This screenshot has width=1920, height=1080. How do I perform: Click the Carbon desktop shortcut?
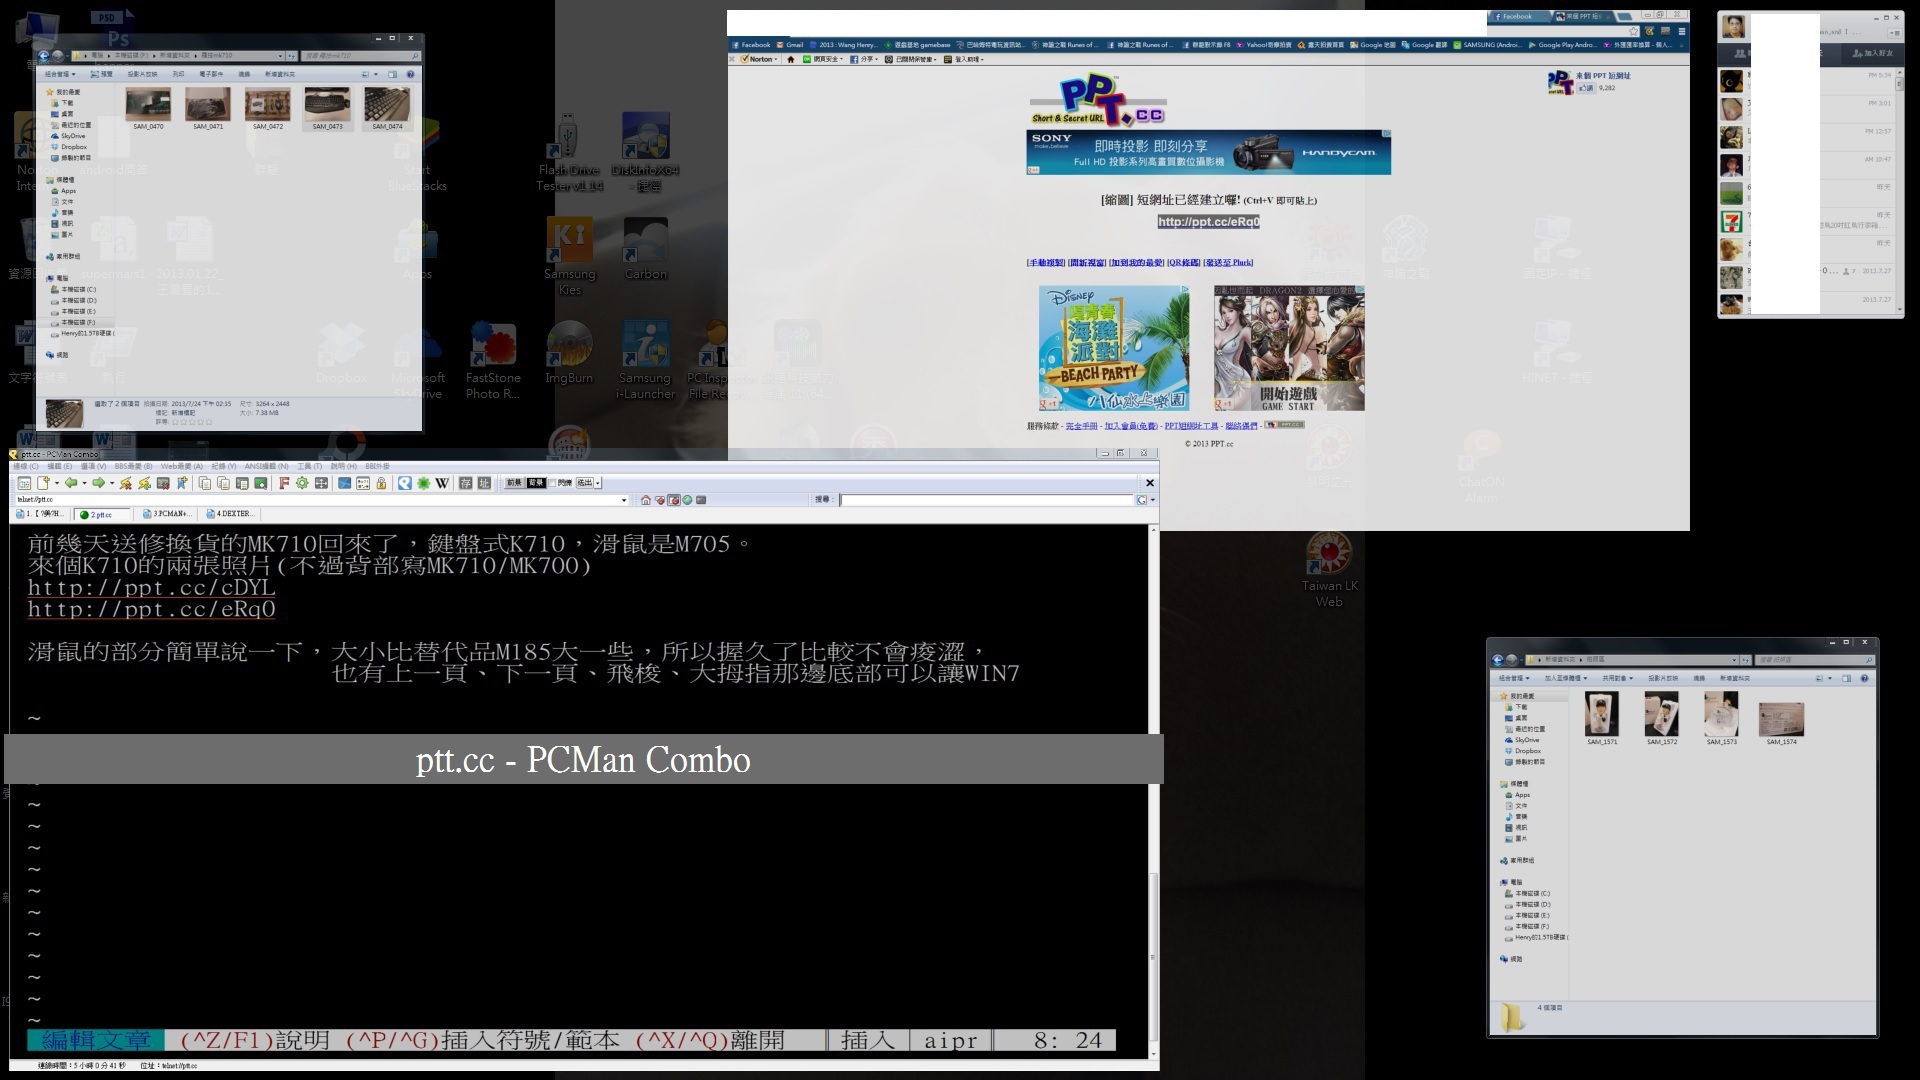click(x=646, y=250)
